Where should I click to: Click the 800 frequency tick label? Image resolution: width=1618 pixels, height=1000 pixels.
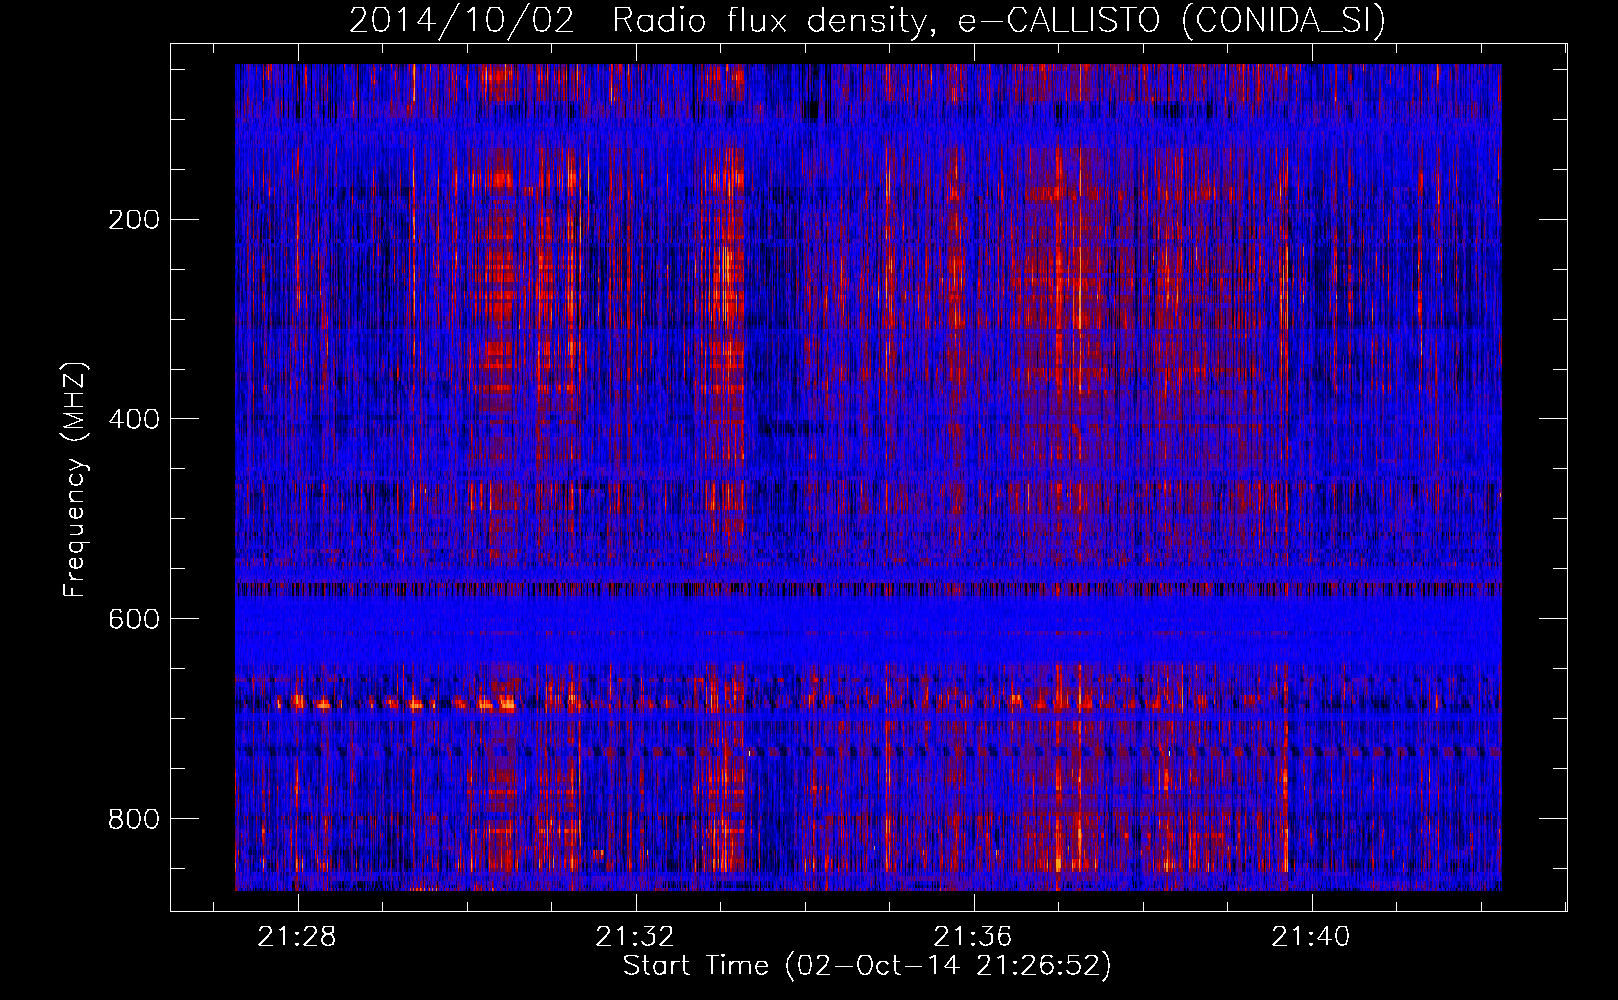(x=134, y=819)
